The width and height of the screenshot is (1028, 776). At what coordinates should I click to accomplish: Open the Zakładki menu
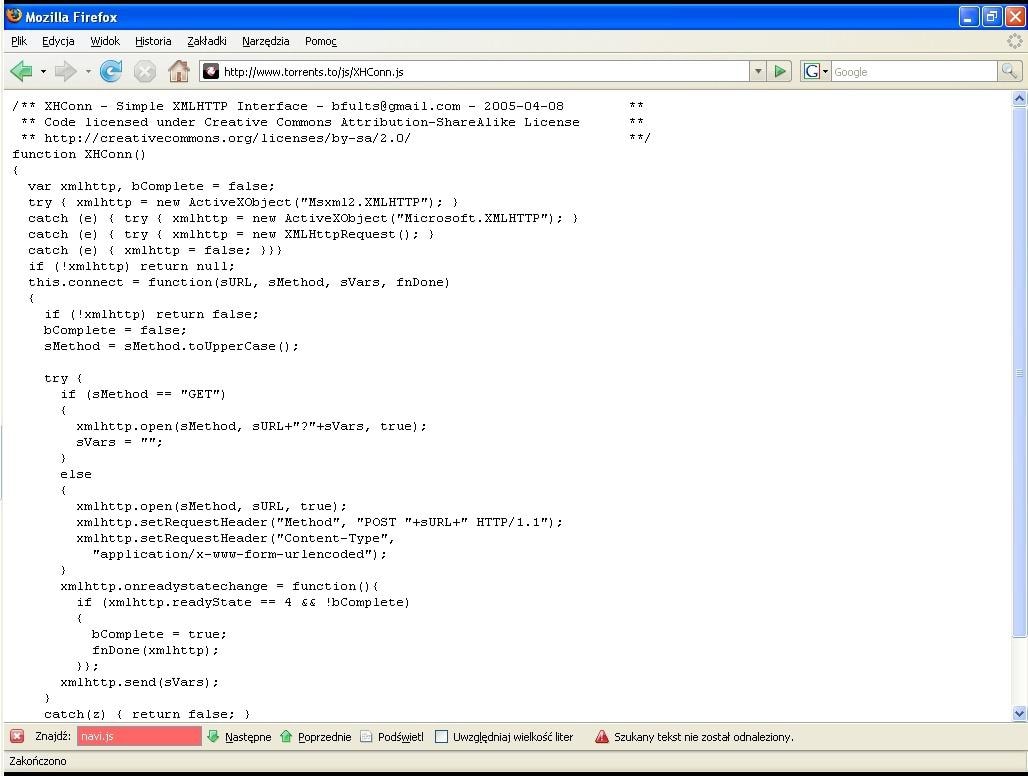[x=206, y=41]
